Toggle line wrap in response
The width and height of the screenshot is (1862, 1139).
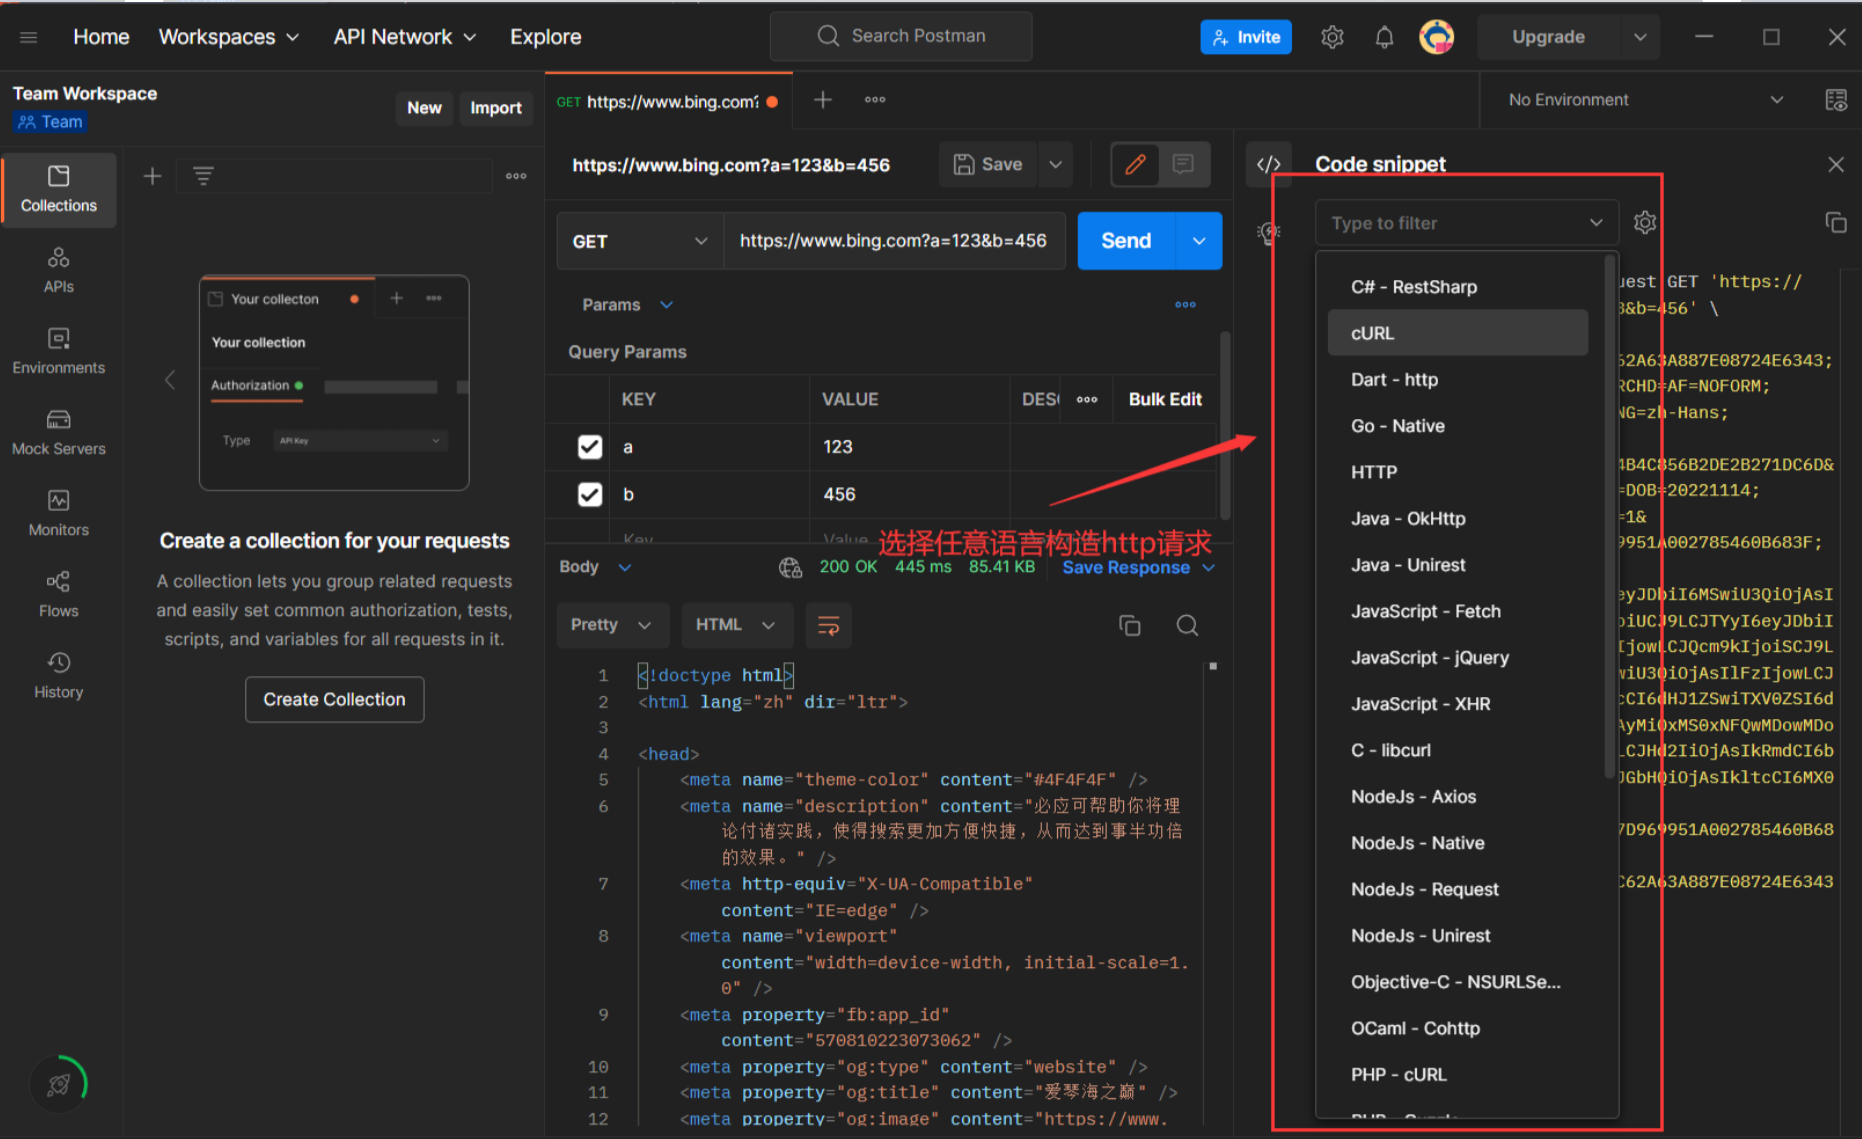828,625
